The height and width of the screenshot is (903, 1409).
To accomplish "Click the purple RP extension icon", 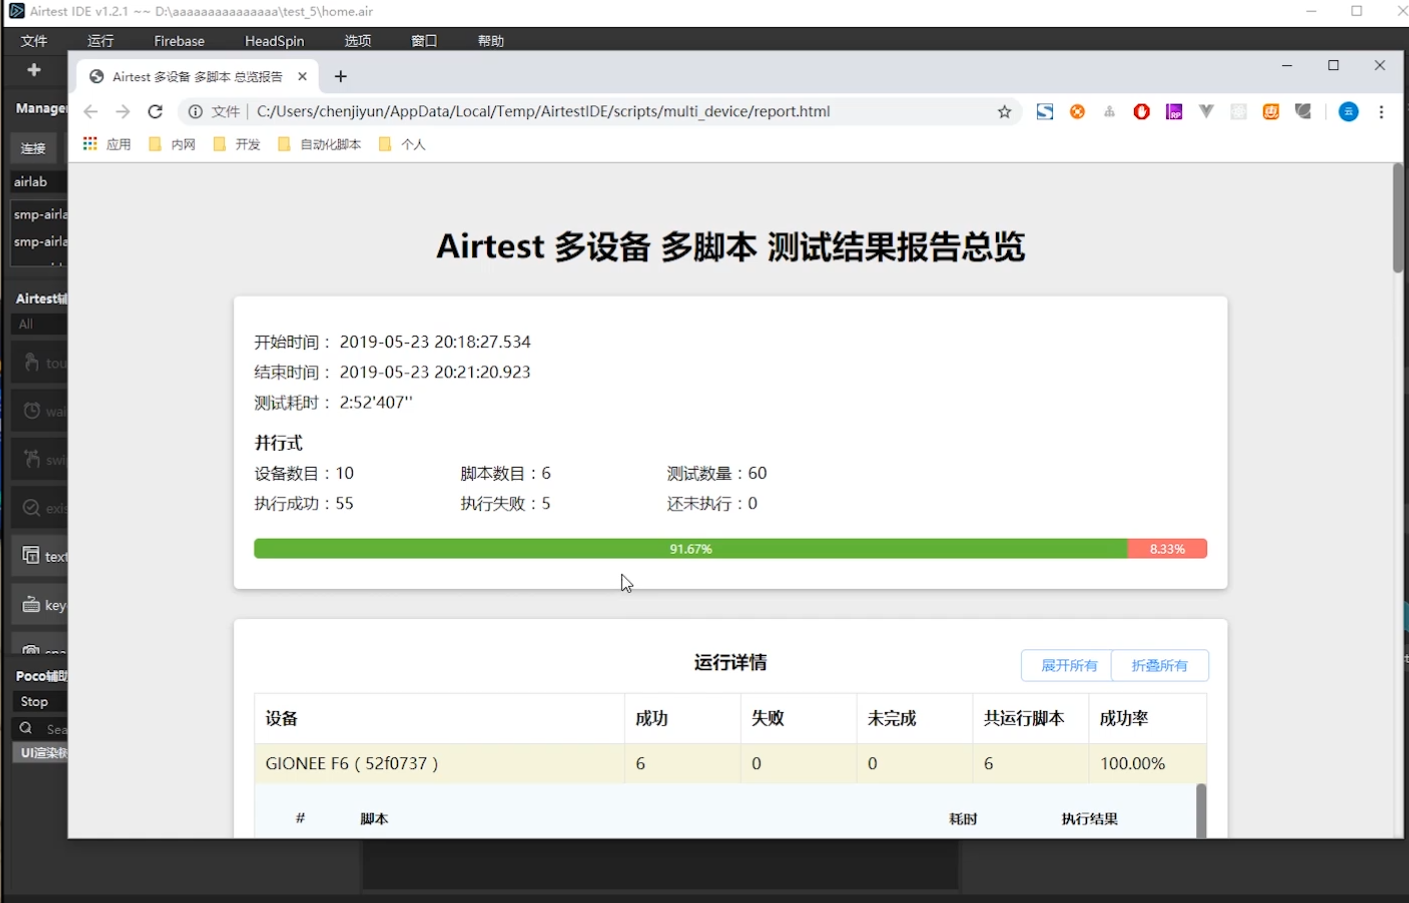I will tap(1174, 111).
